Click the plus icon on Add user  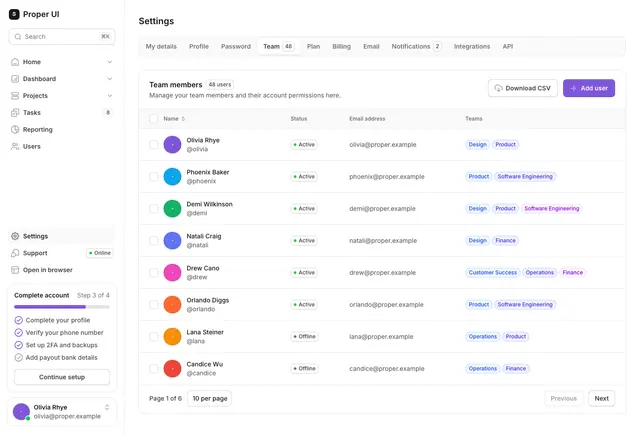(573, 88)
